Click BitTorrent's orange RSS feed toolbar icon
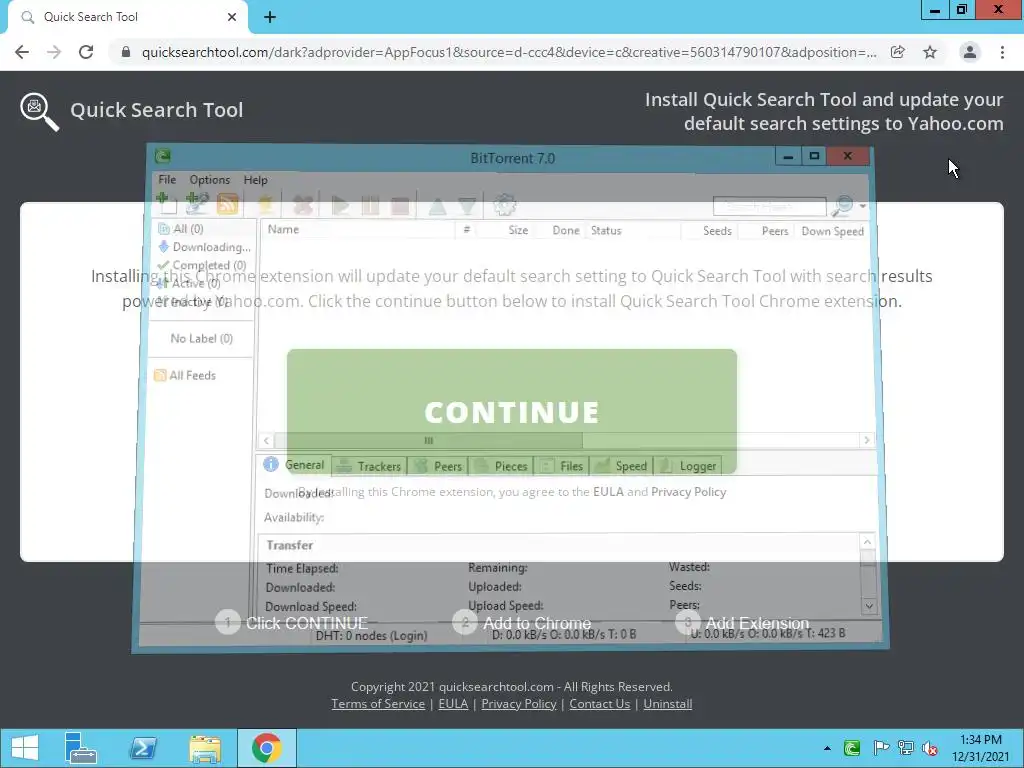 click(x=227, y=204)
